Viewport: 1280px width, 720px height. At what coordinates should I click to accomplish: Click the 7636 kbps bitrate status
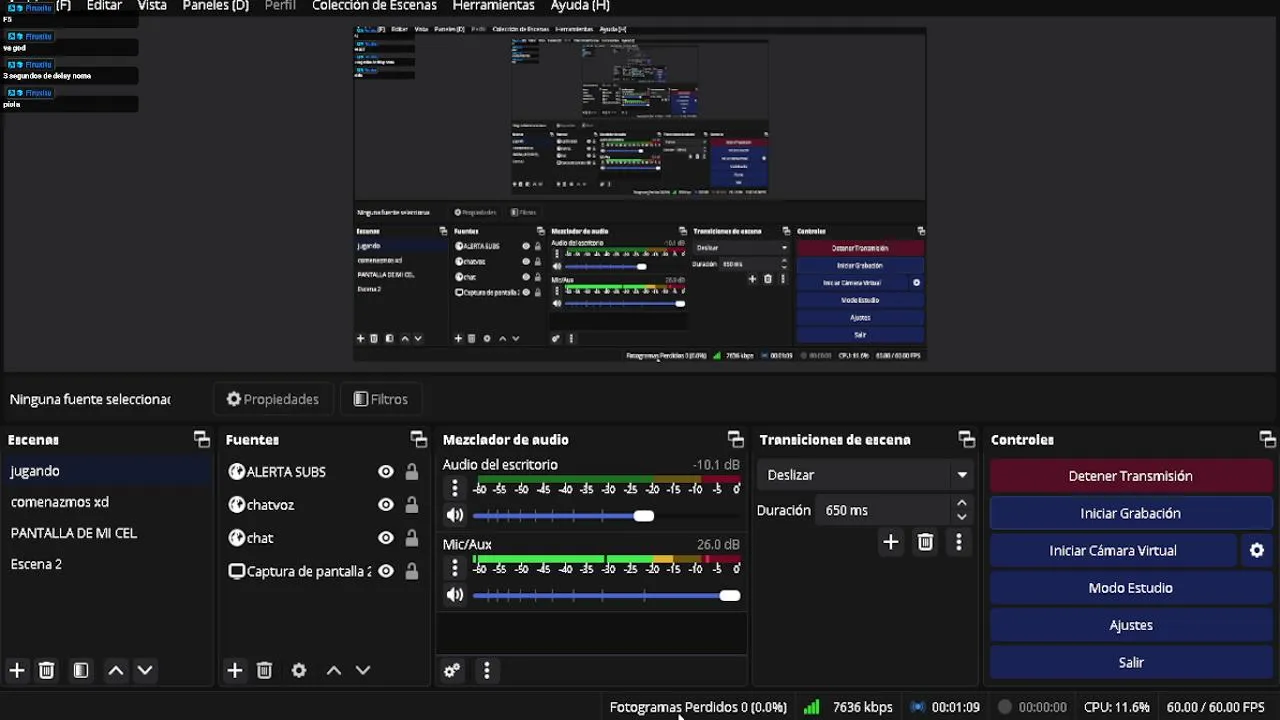coord(862,707)
